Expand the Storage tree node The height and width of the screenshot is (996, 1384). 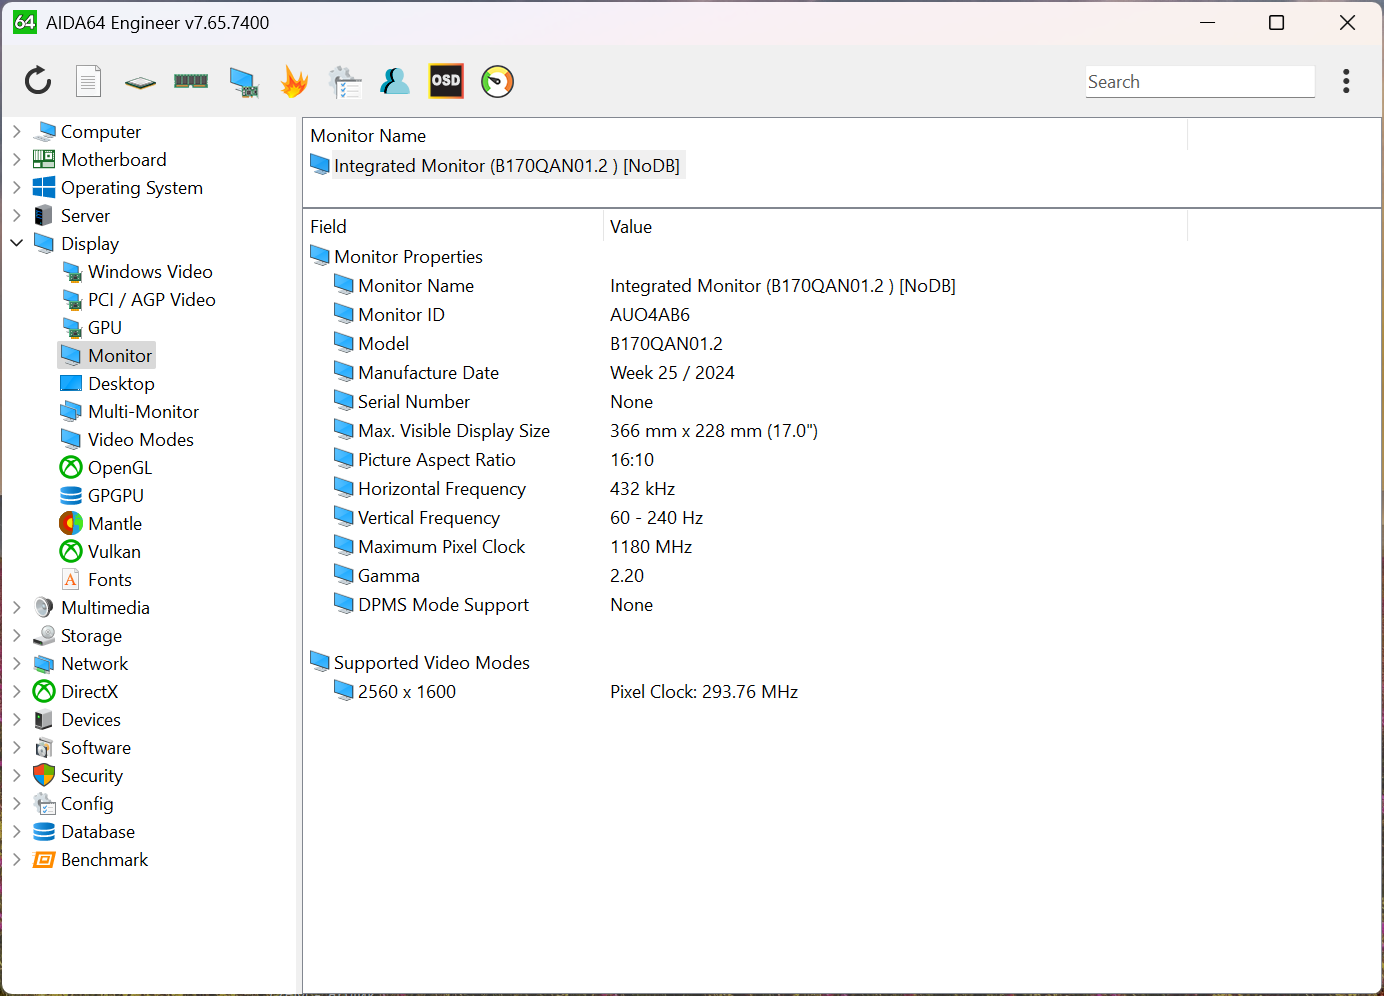click(16, 635)
